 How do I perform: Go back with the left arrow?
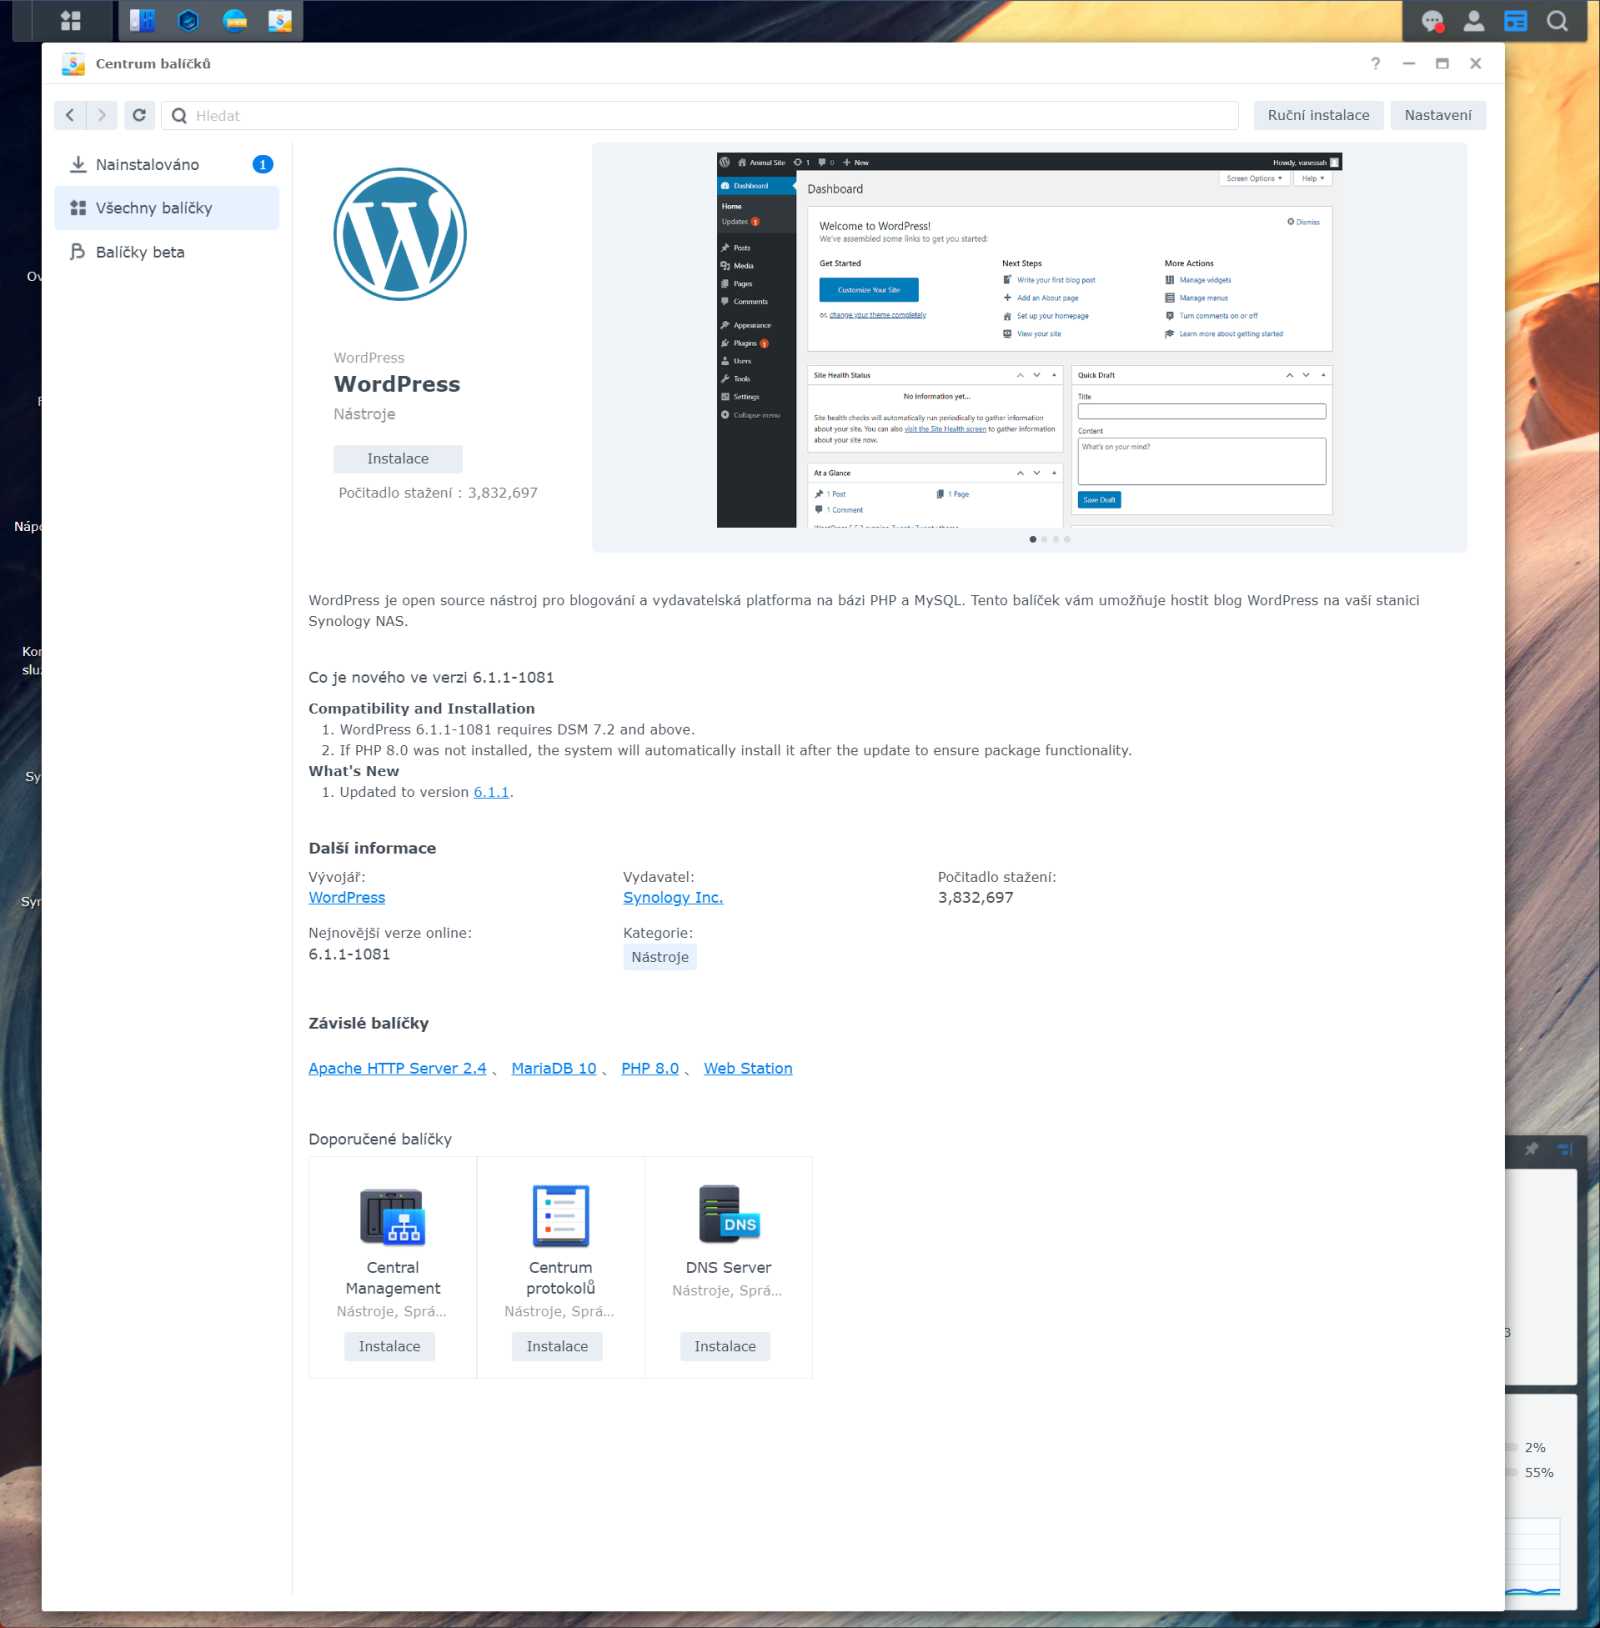pos(70,115)
